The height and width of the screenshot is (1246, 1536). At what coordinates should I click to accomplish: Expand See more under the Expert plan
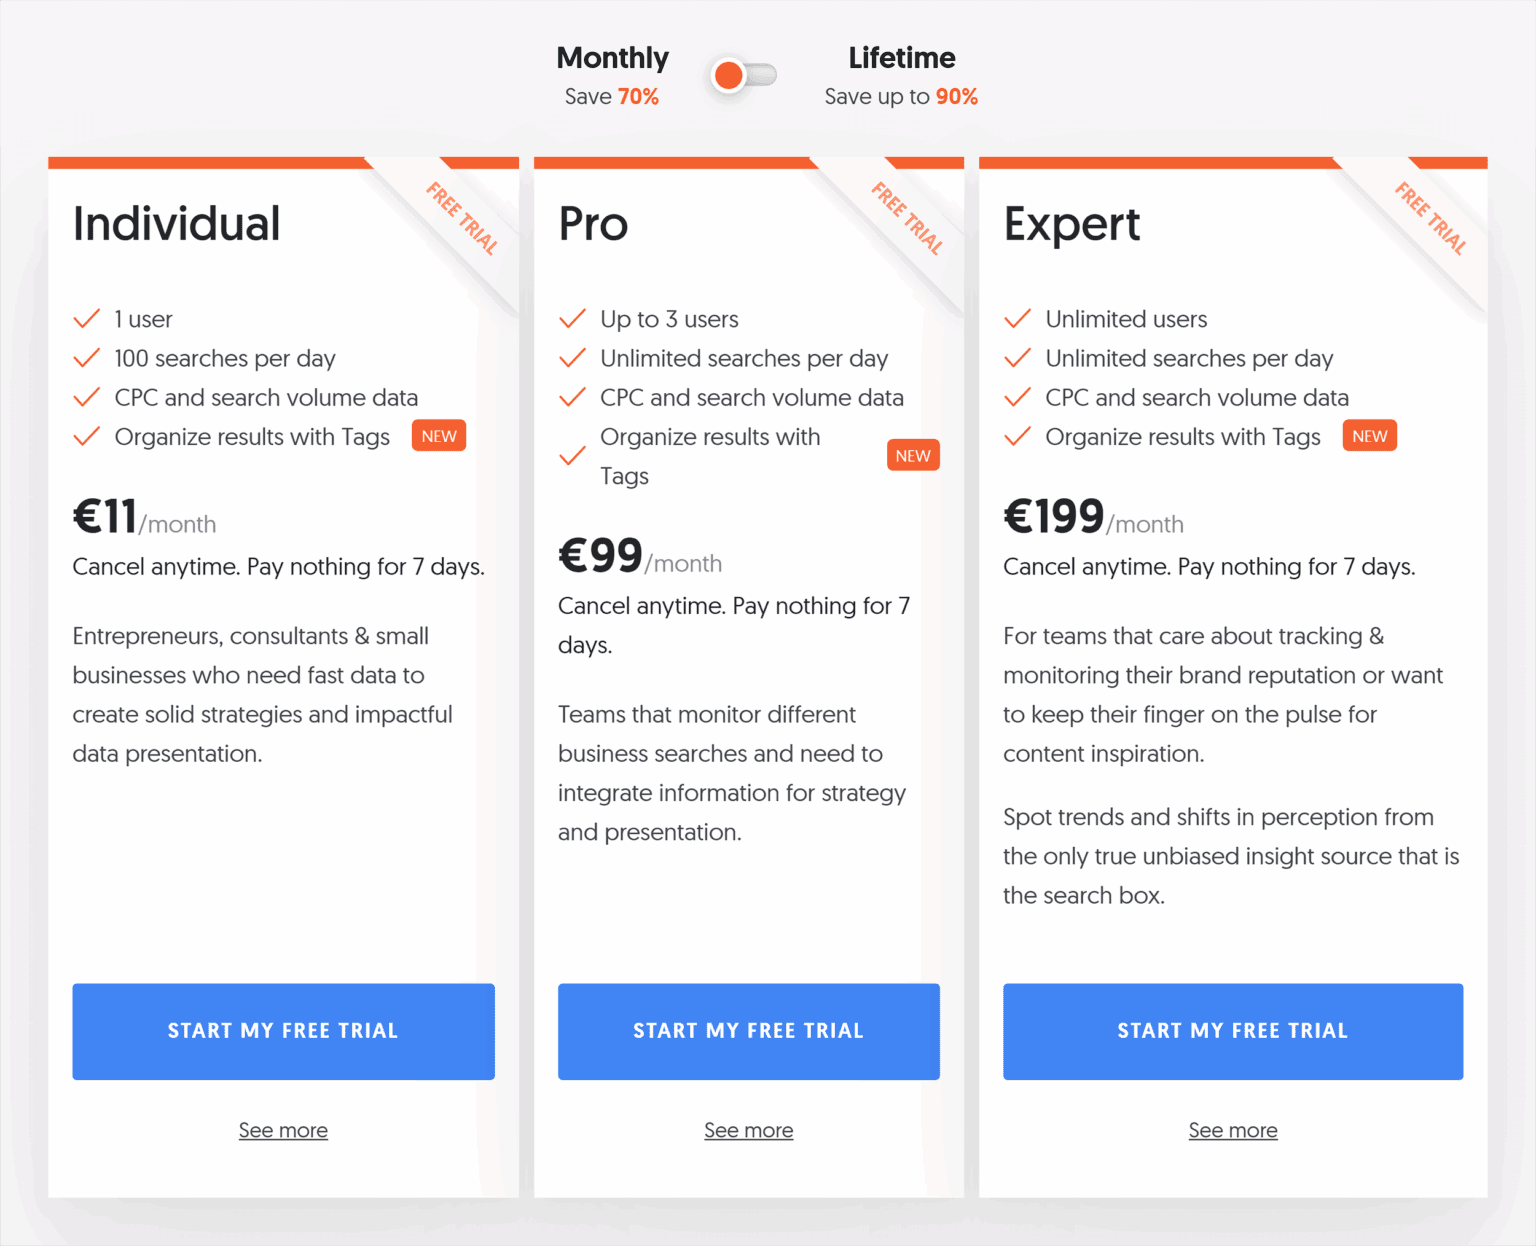pyautogui.click(x=1232, y=1130)
